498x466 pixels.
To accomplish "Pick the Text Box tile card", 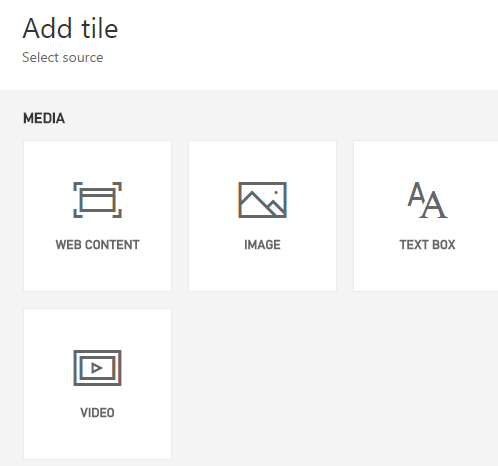I will click(426, 216).
